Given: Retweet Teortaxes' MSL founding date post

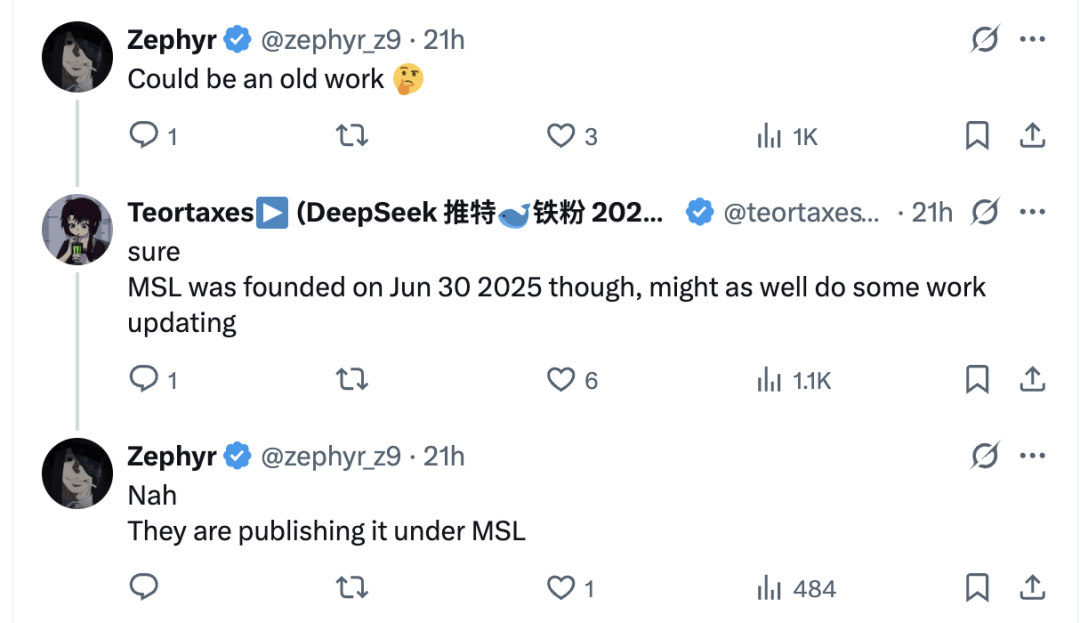Looking at the screenshot, I should click(352, 380).
